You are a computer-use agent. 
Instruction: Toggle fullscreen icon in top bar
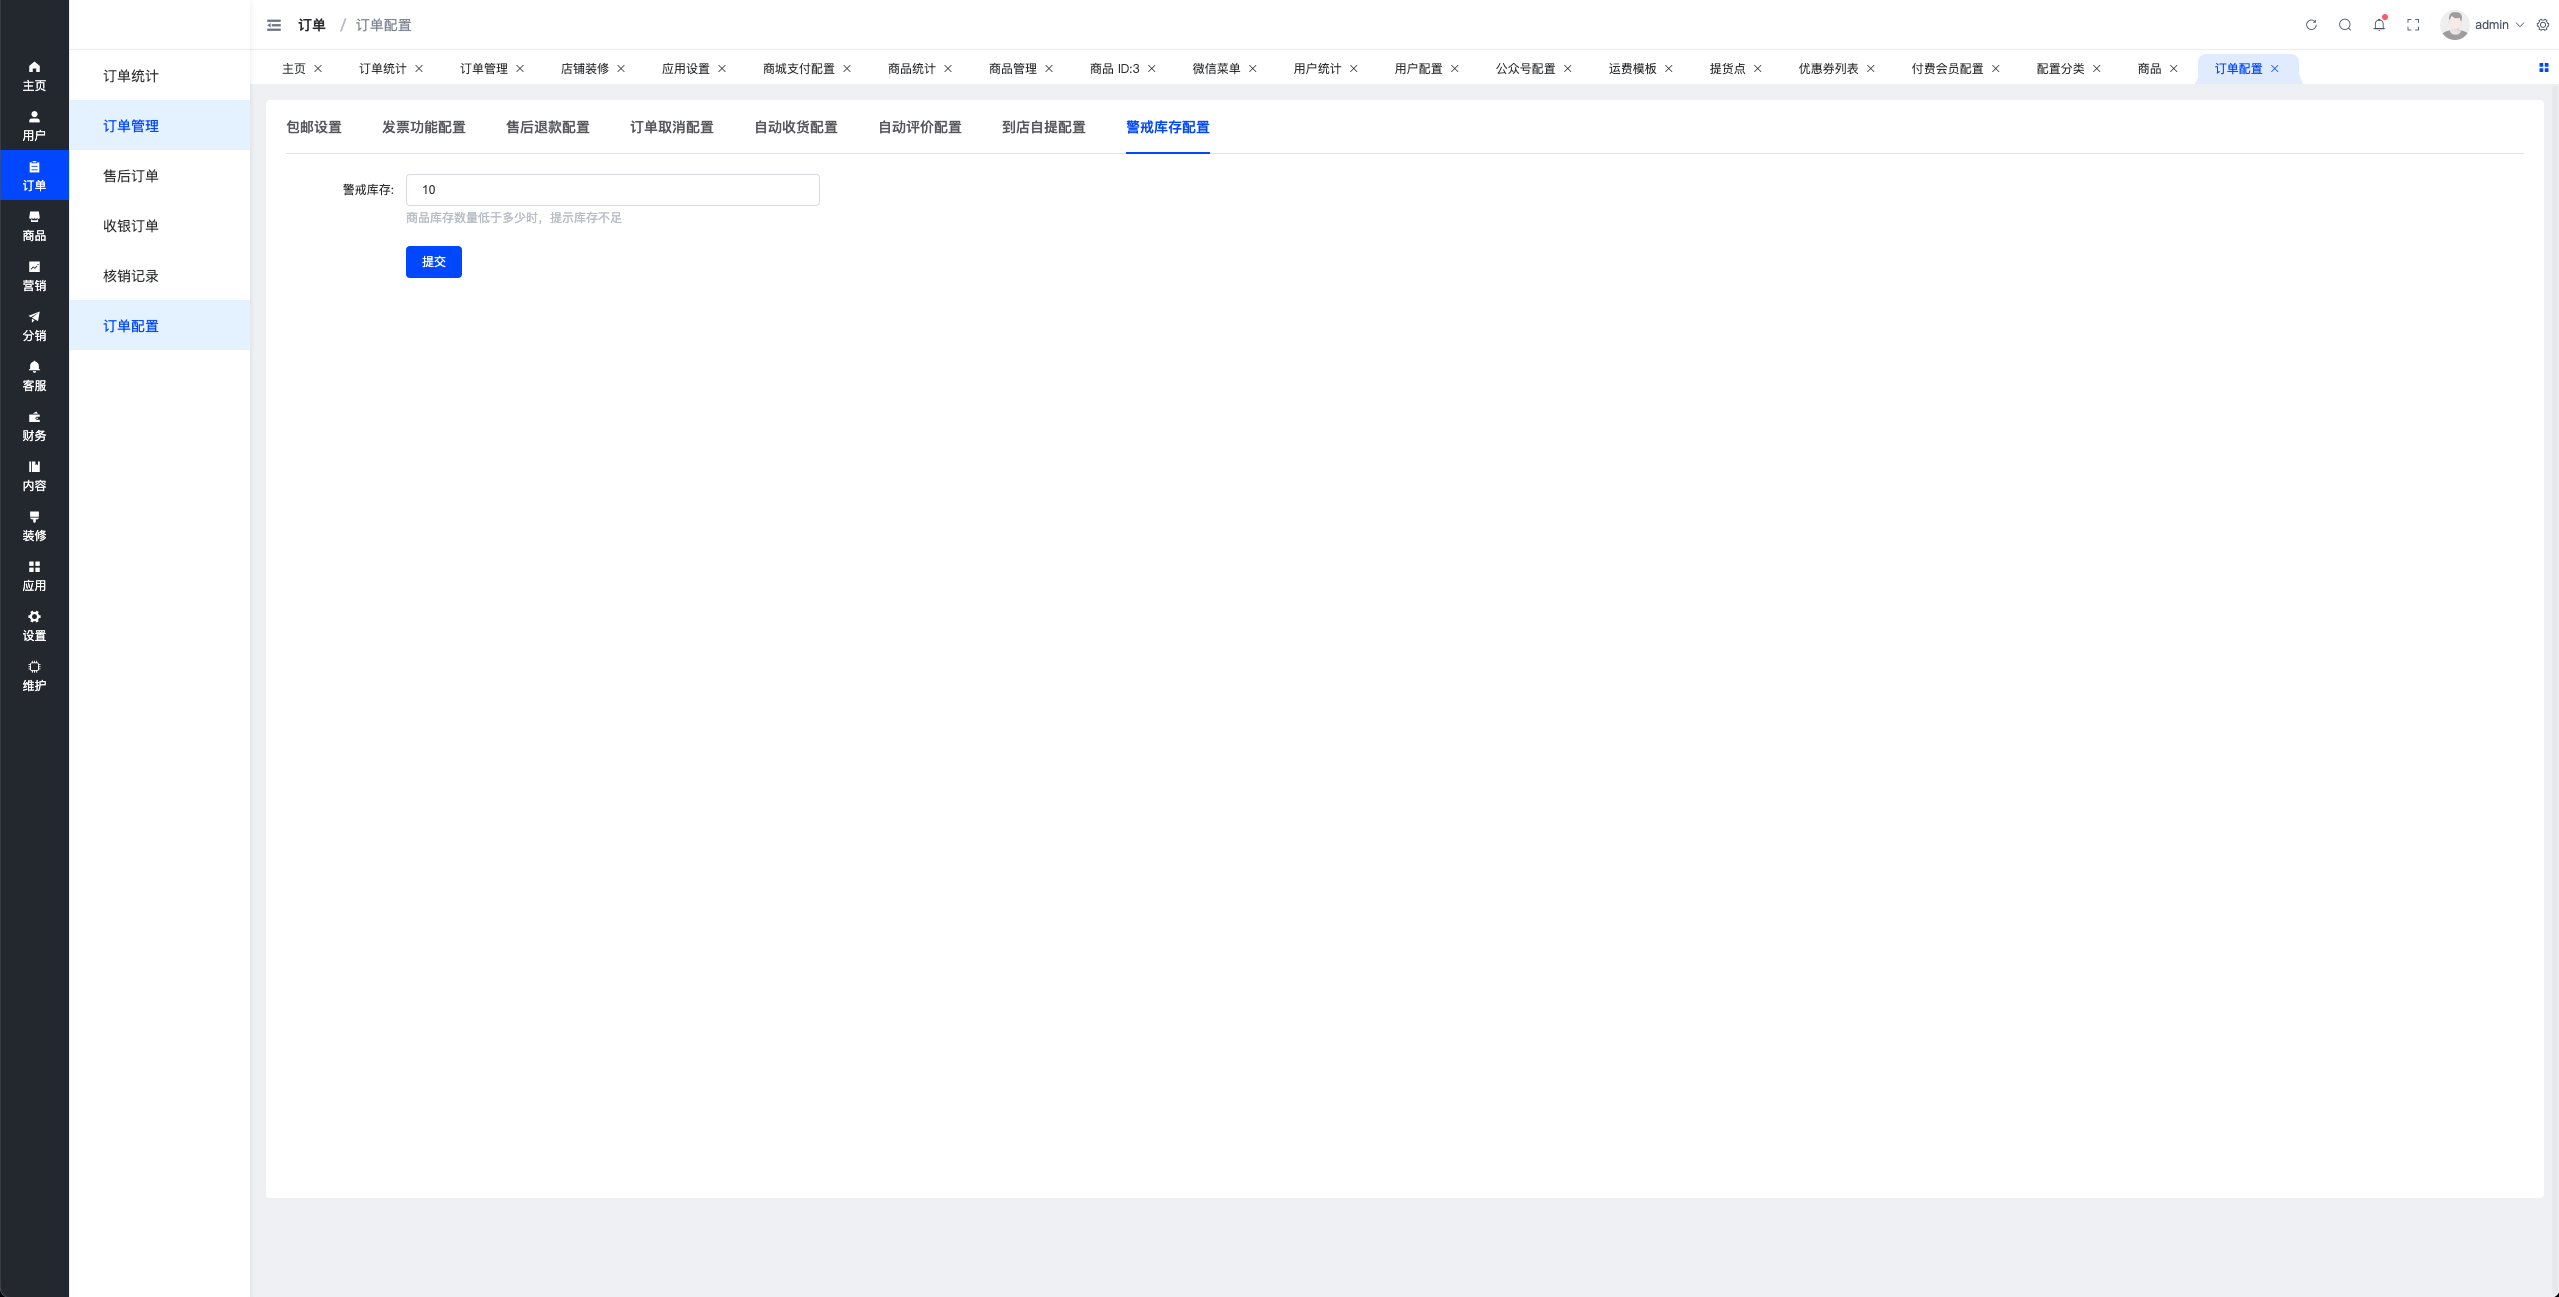click(2413, 25)
